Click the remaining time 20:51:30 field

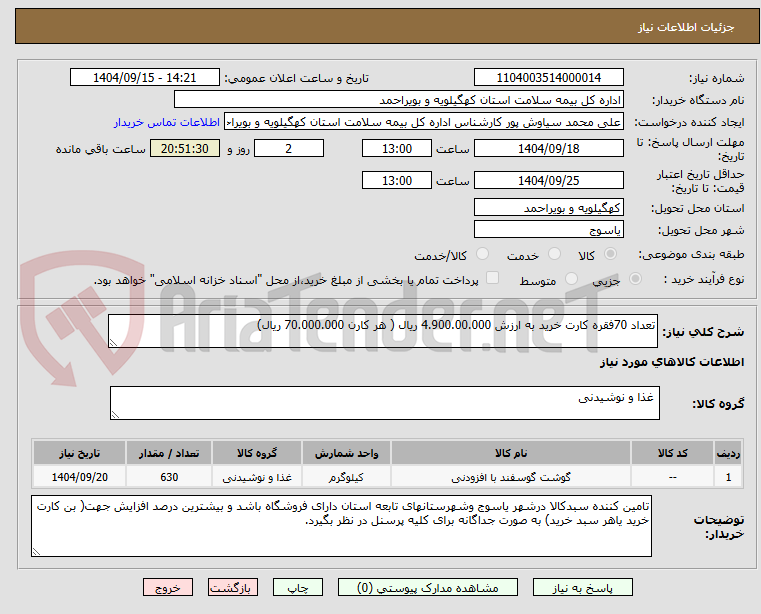click(185, 149)
